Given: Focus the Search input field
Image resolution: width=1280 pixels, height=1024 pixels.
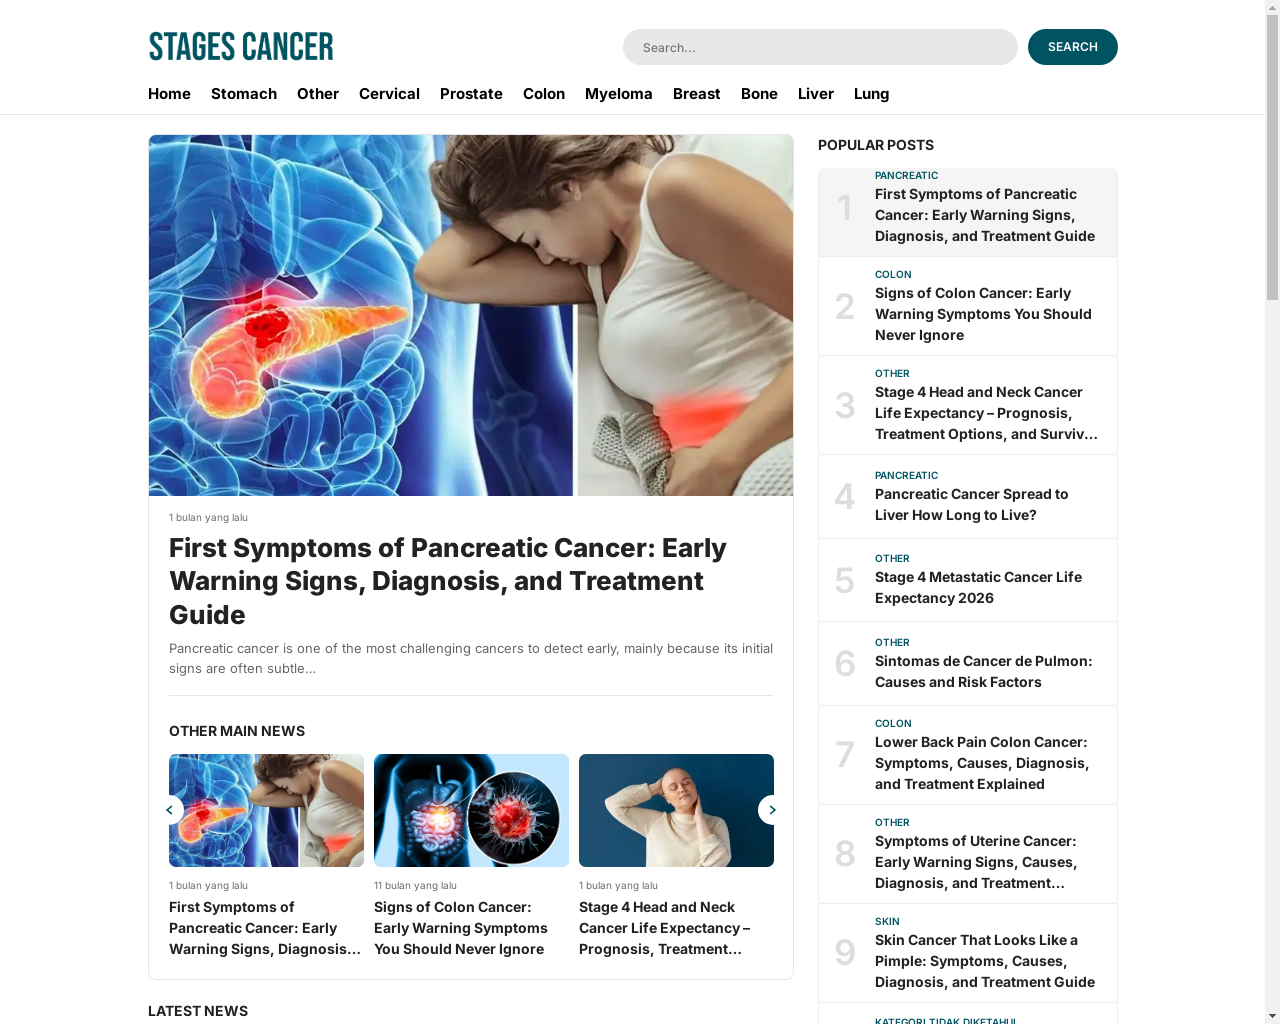Looking at the screenshot, I should [820, 47].
